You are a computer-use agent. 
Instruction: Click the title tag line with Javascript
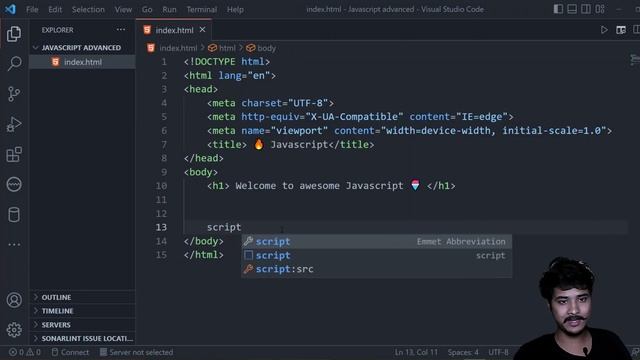(290, 144)
